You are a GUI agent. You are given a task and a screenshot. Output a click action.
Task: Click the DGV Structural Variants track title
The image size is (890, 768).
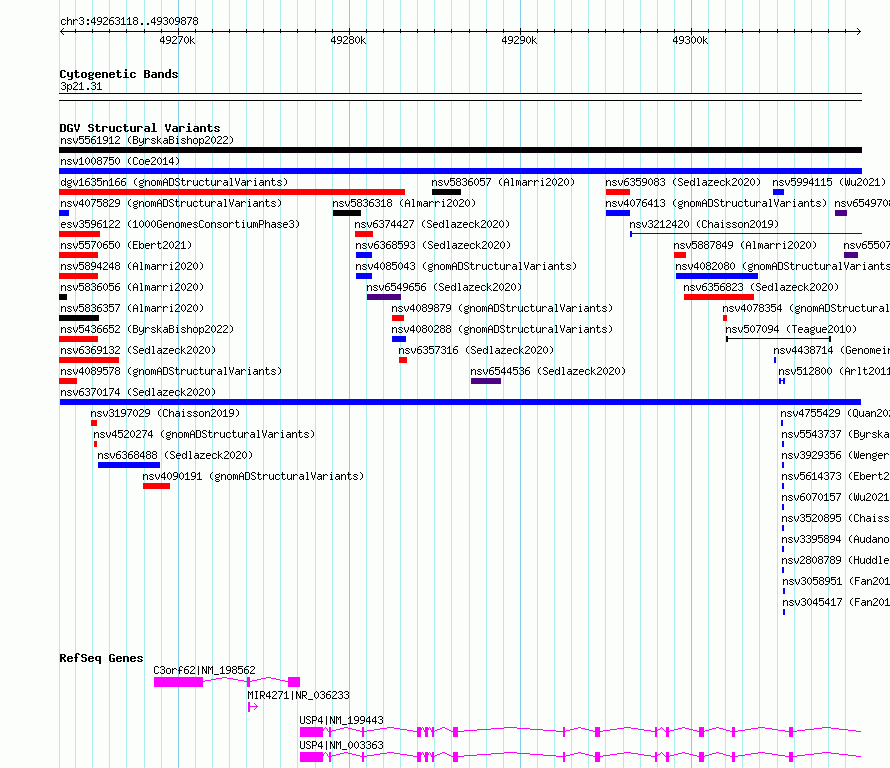(x=140, y=128)
